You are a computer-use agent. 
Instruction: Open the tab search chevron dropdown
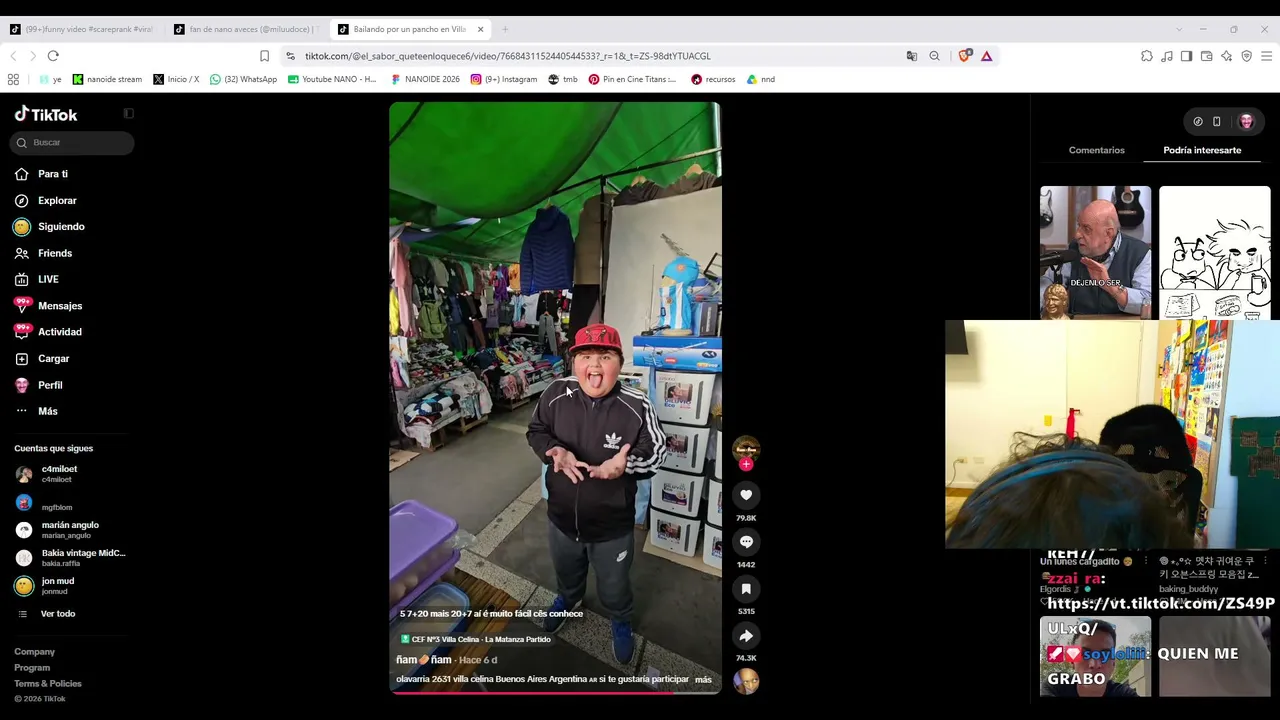pos(1179,29)
